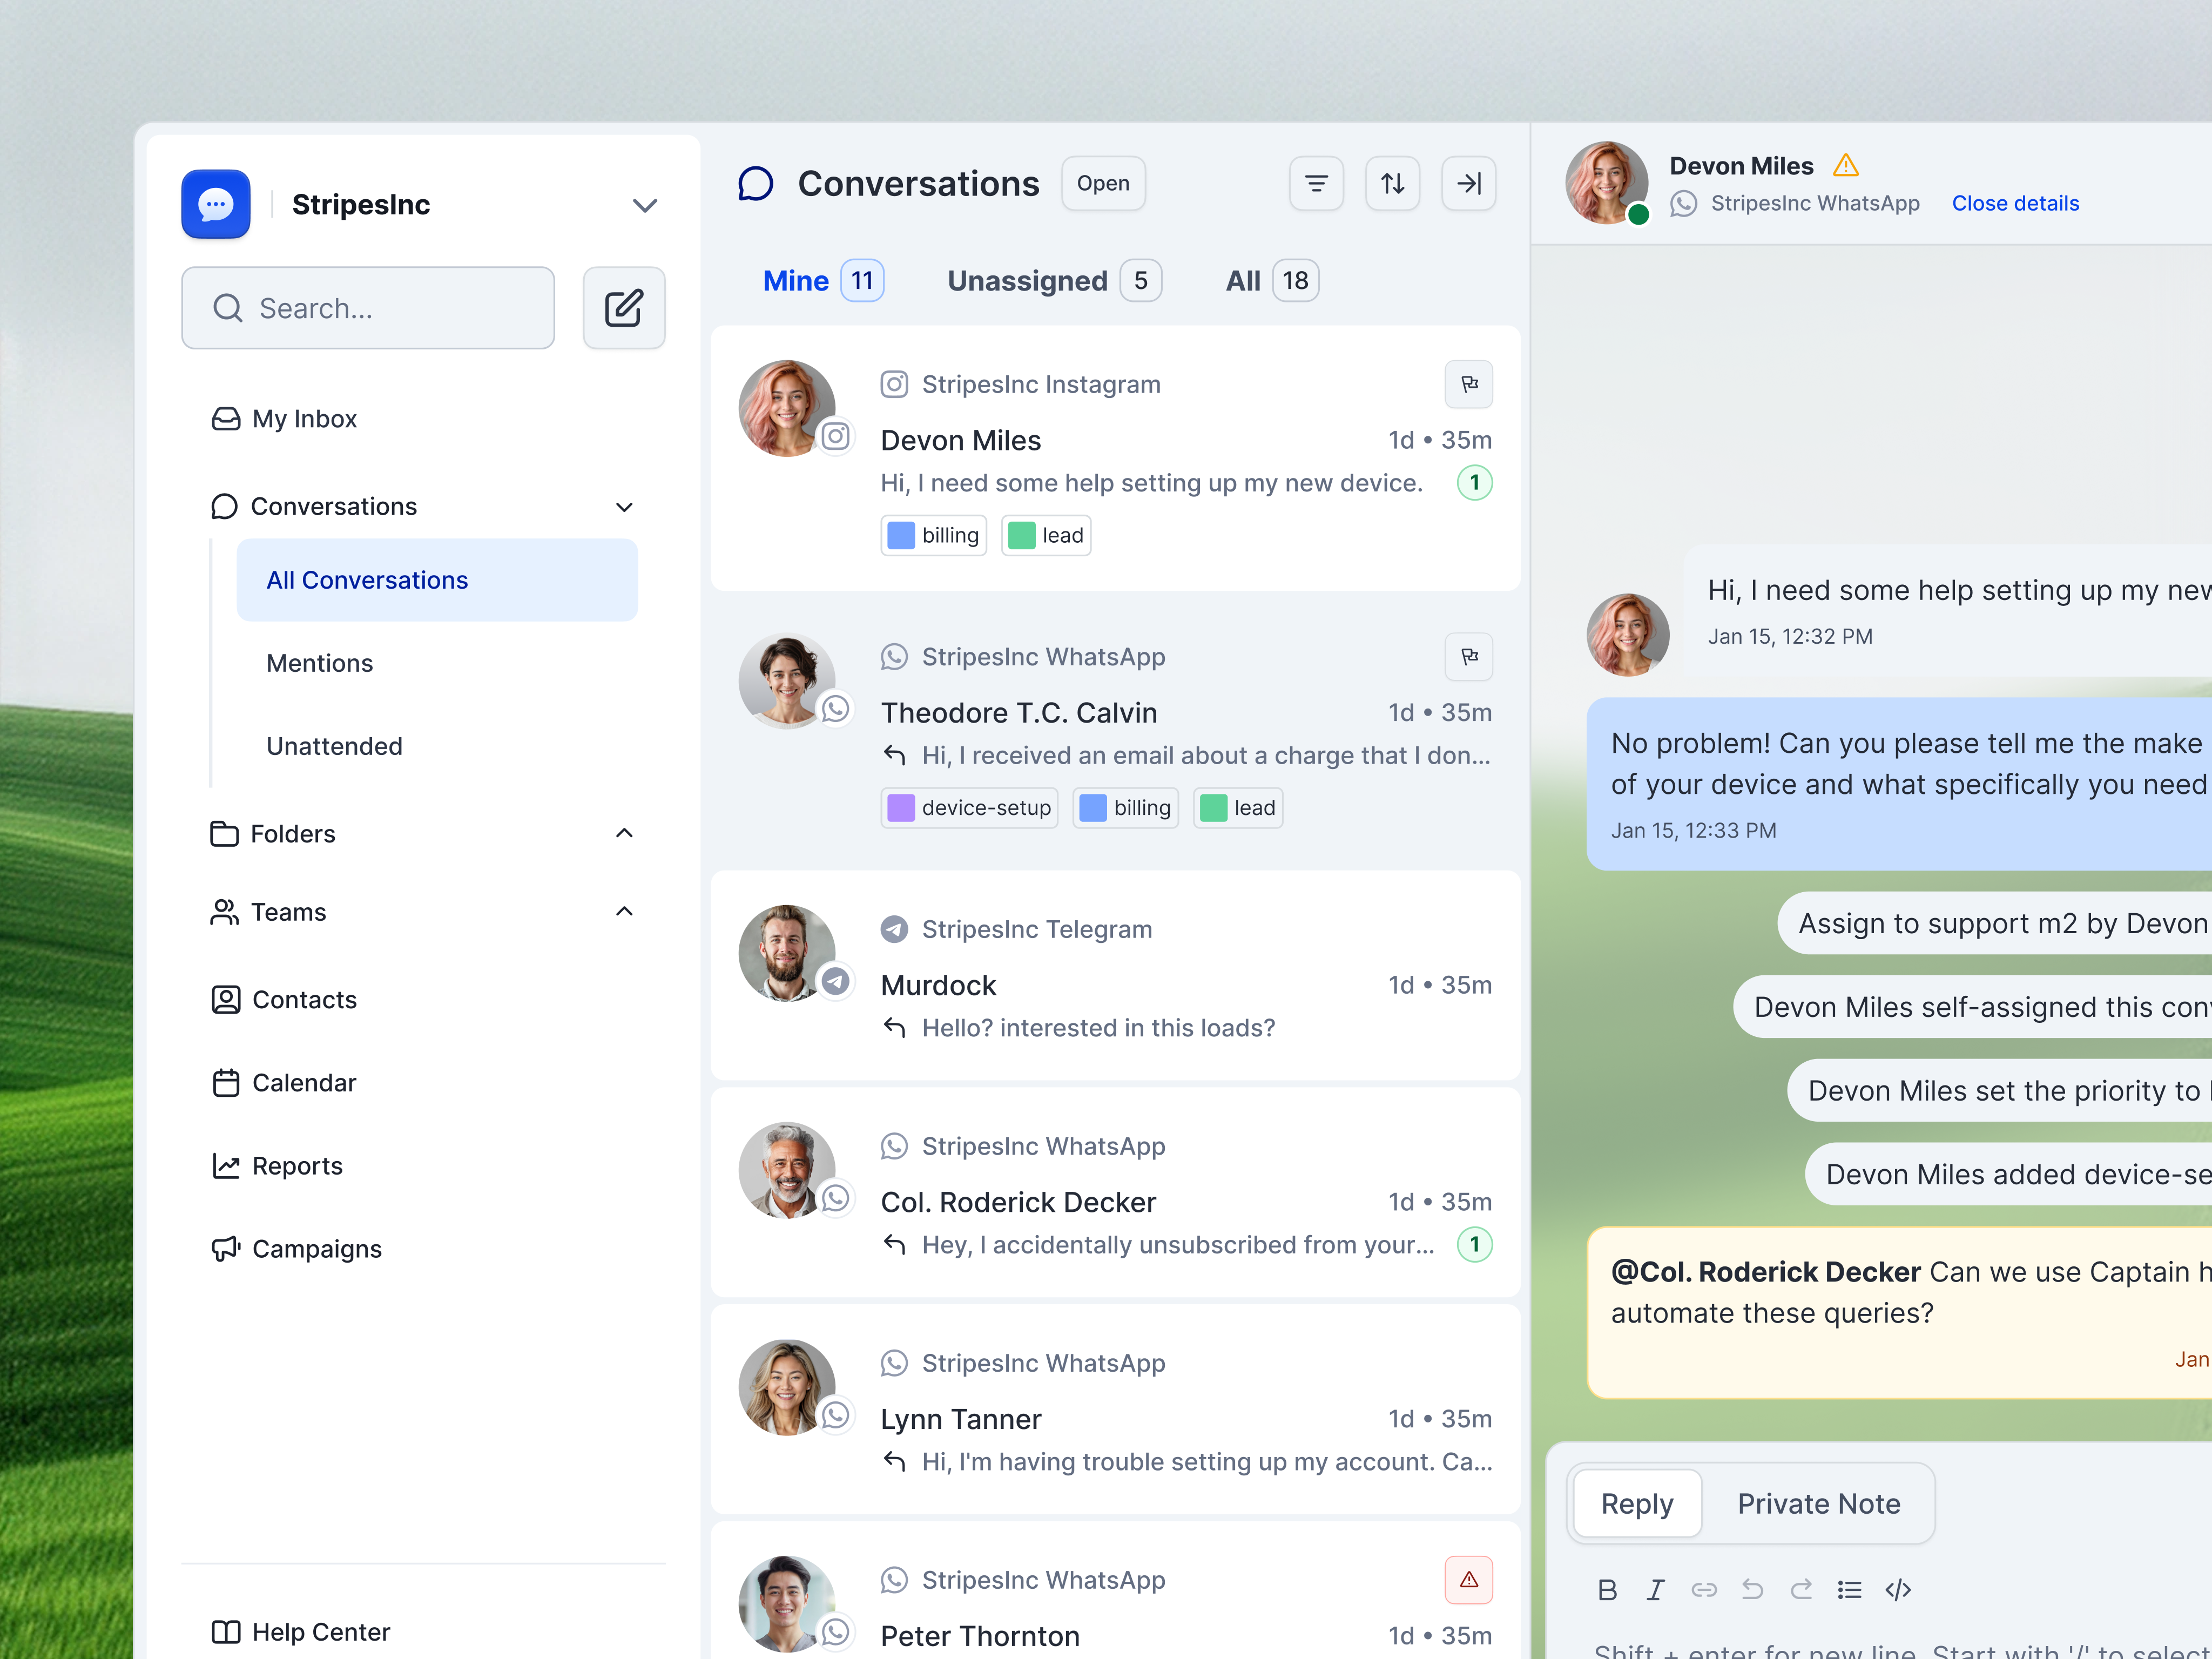Click the sort conversations arrows icon

click(x=1392, y=183)
